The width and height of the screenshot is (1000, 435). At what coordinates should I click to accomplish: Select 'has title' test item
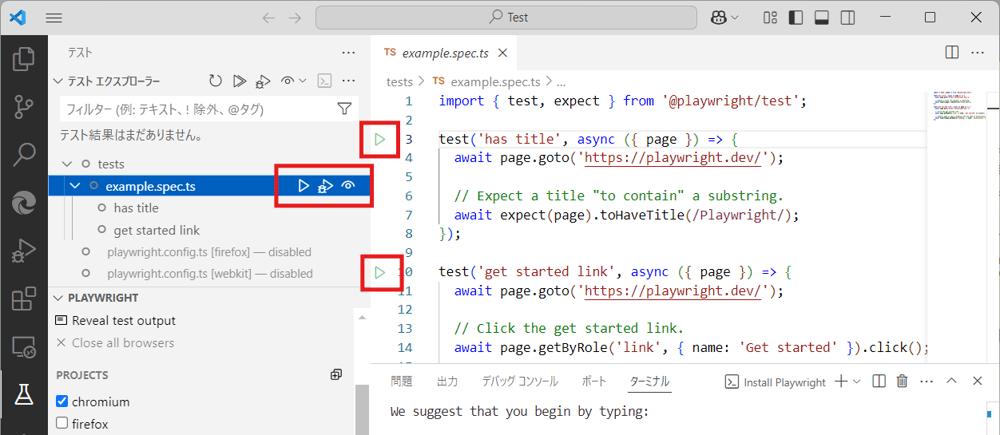(136, 208)
